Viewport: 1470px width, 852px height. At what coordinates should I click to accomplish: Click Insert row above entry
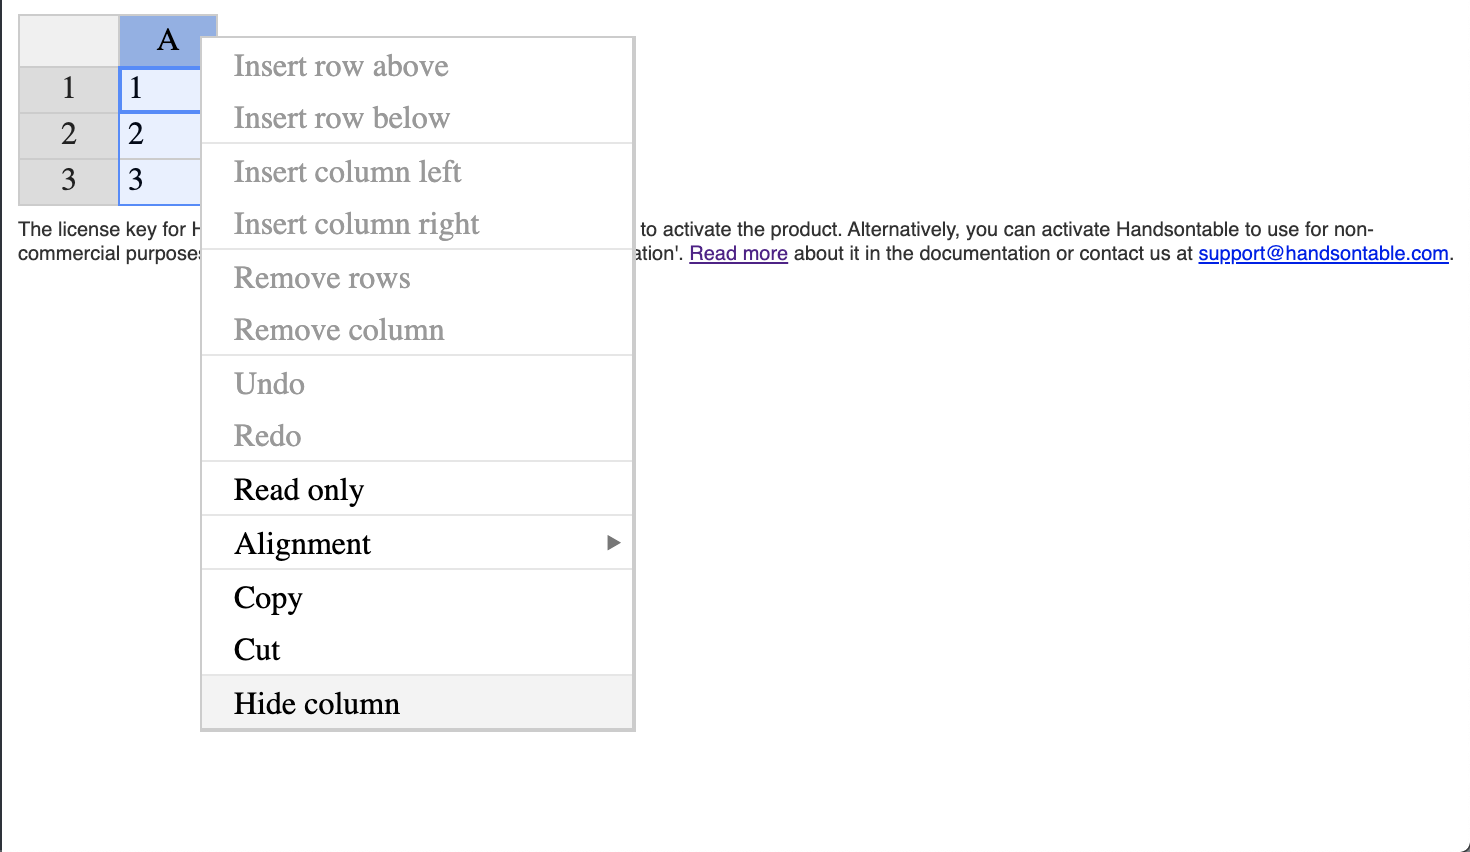[x=417, y=66]
